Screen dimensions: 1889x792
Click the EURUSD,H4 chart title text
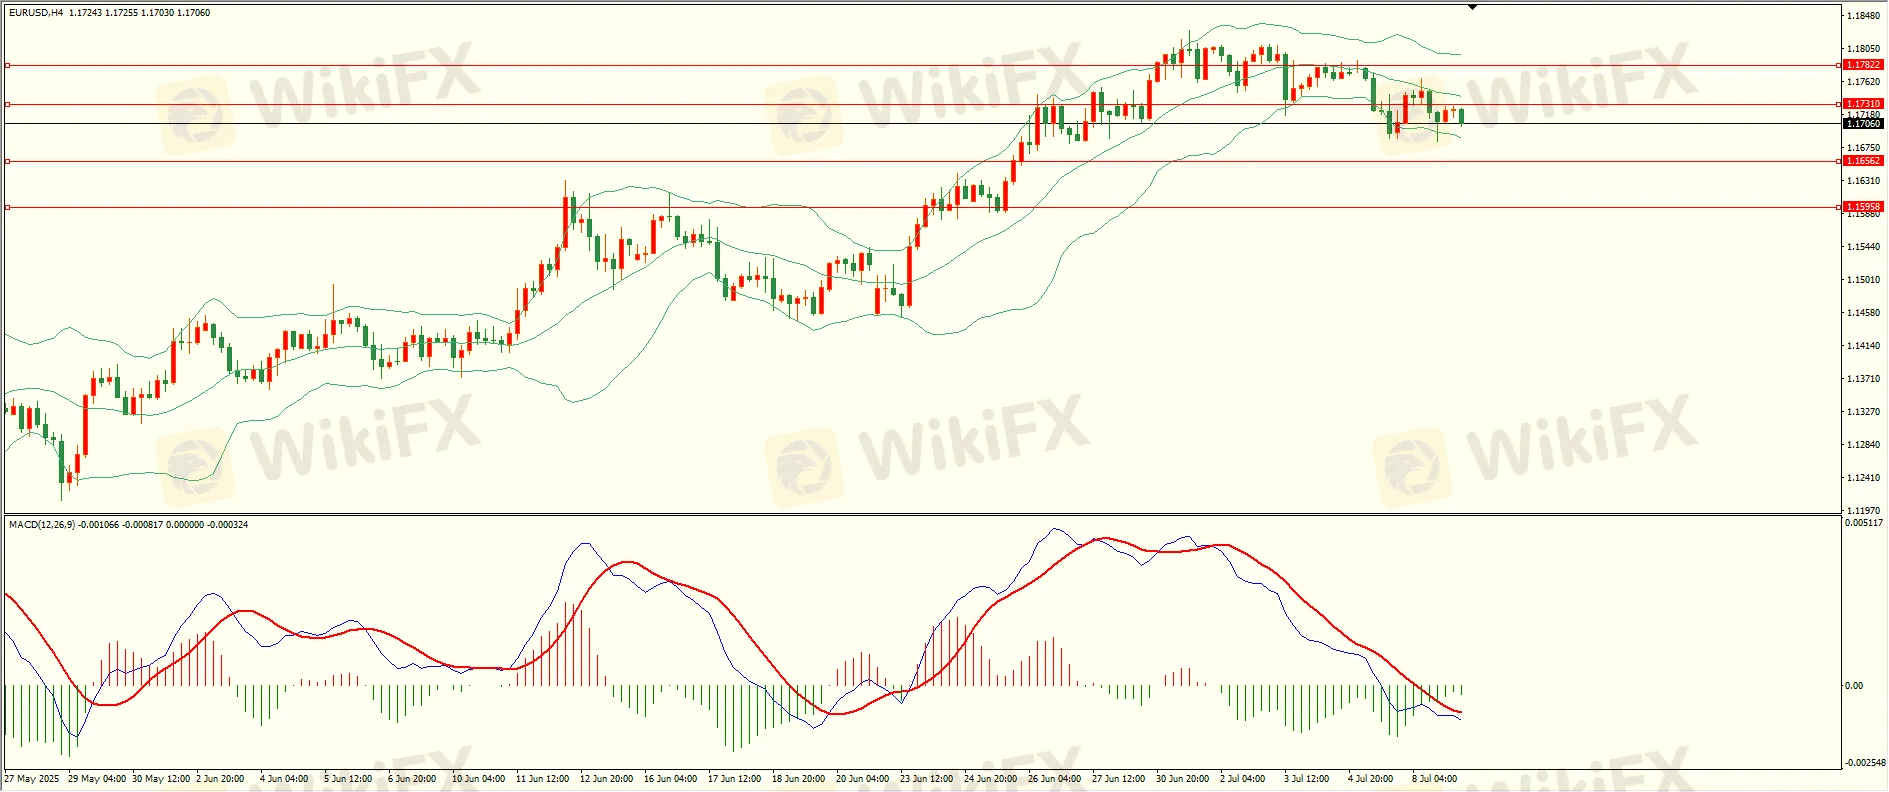tap(36, 13)
